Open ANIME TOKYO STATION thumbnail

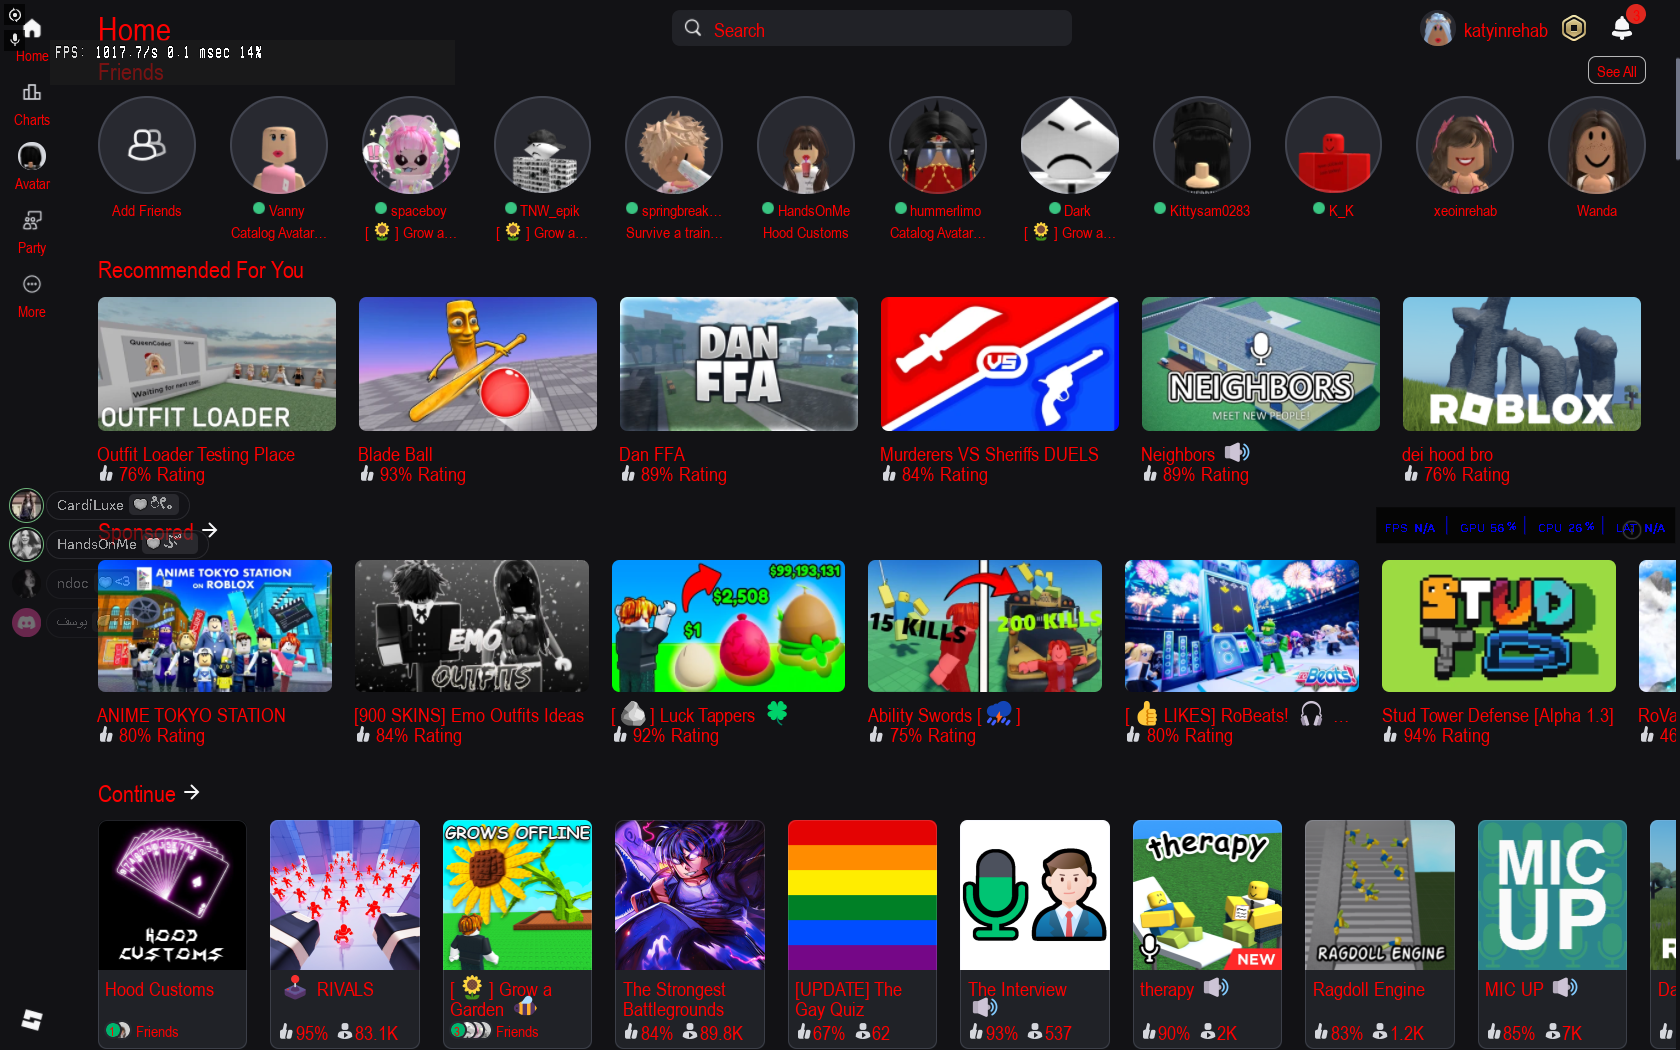(x=215, y=626)
